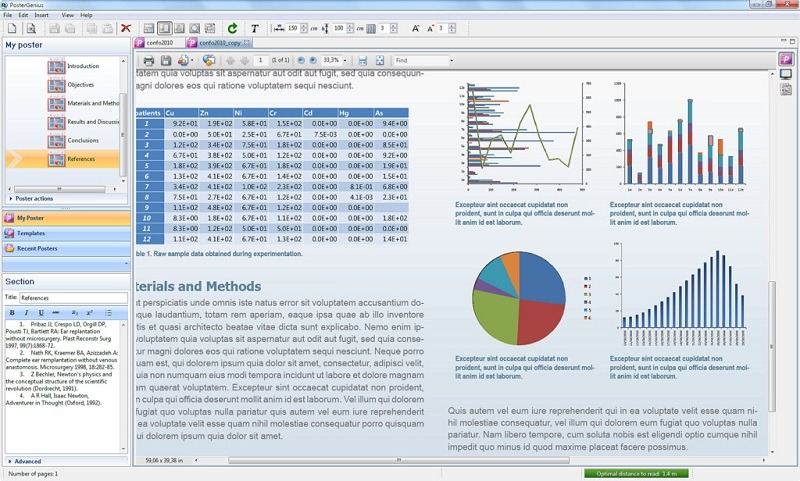
Task: Apply bold formatting in Section editor
Action: click(12, 313)
